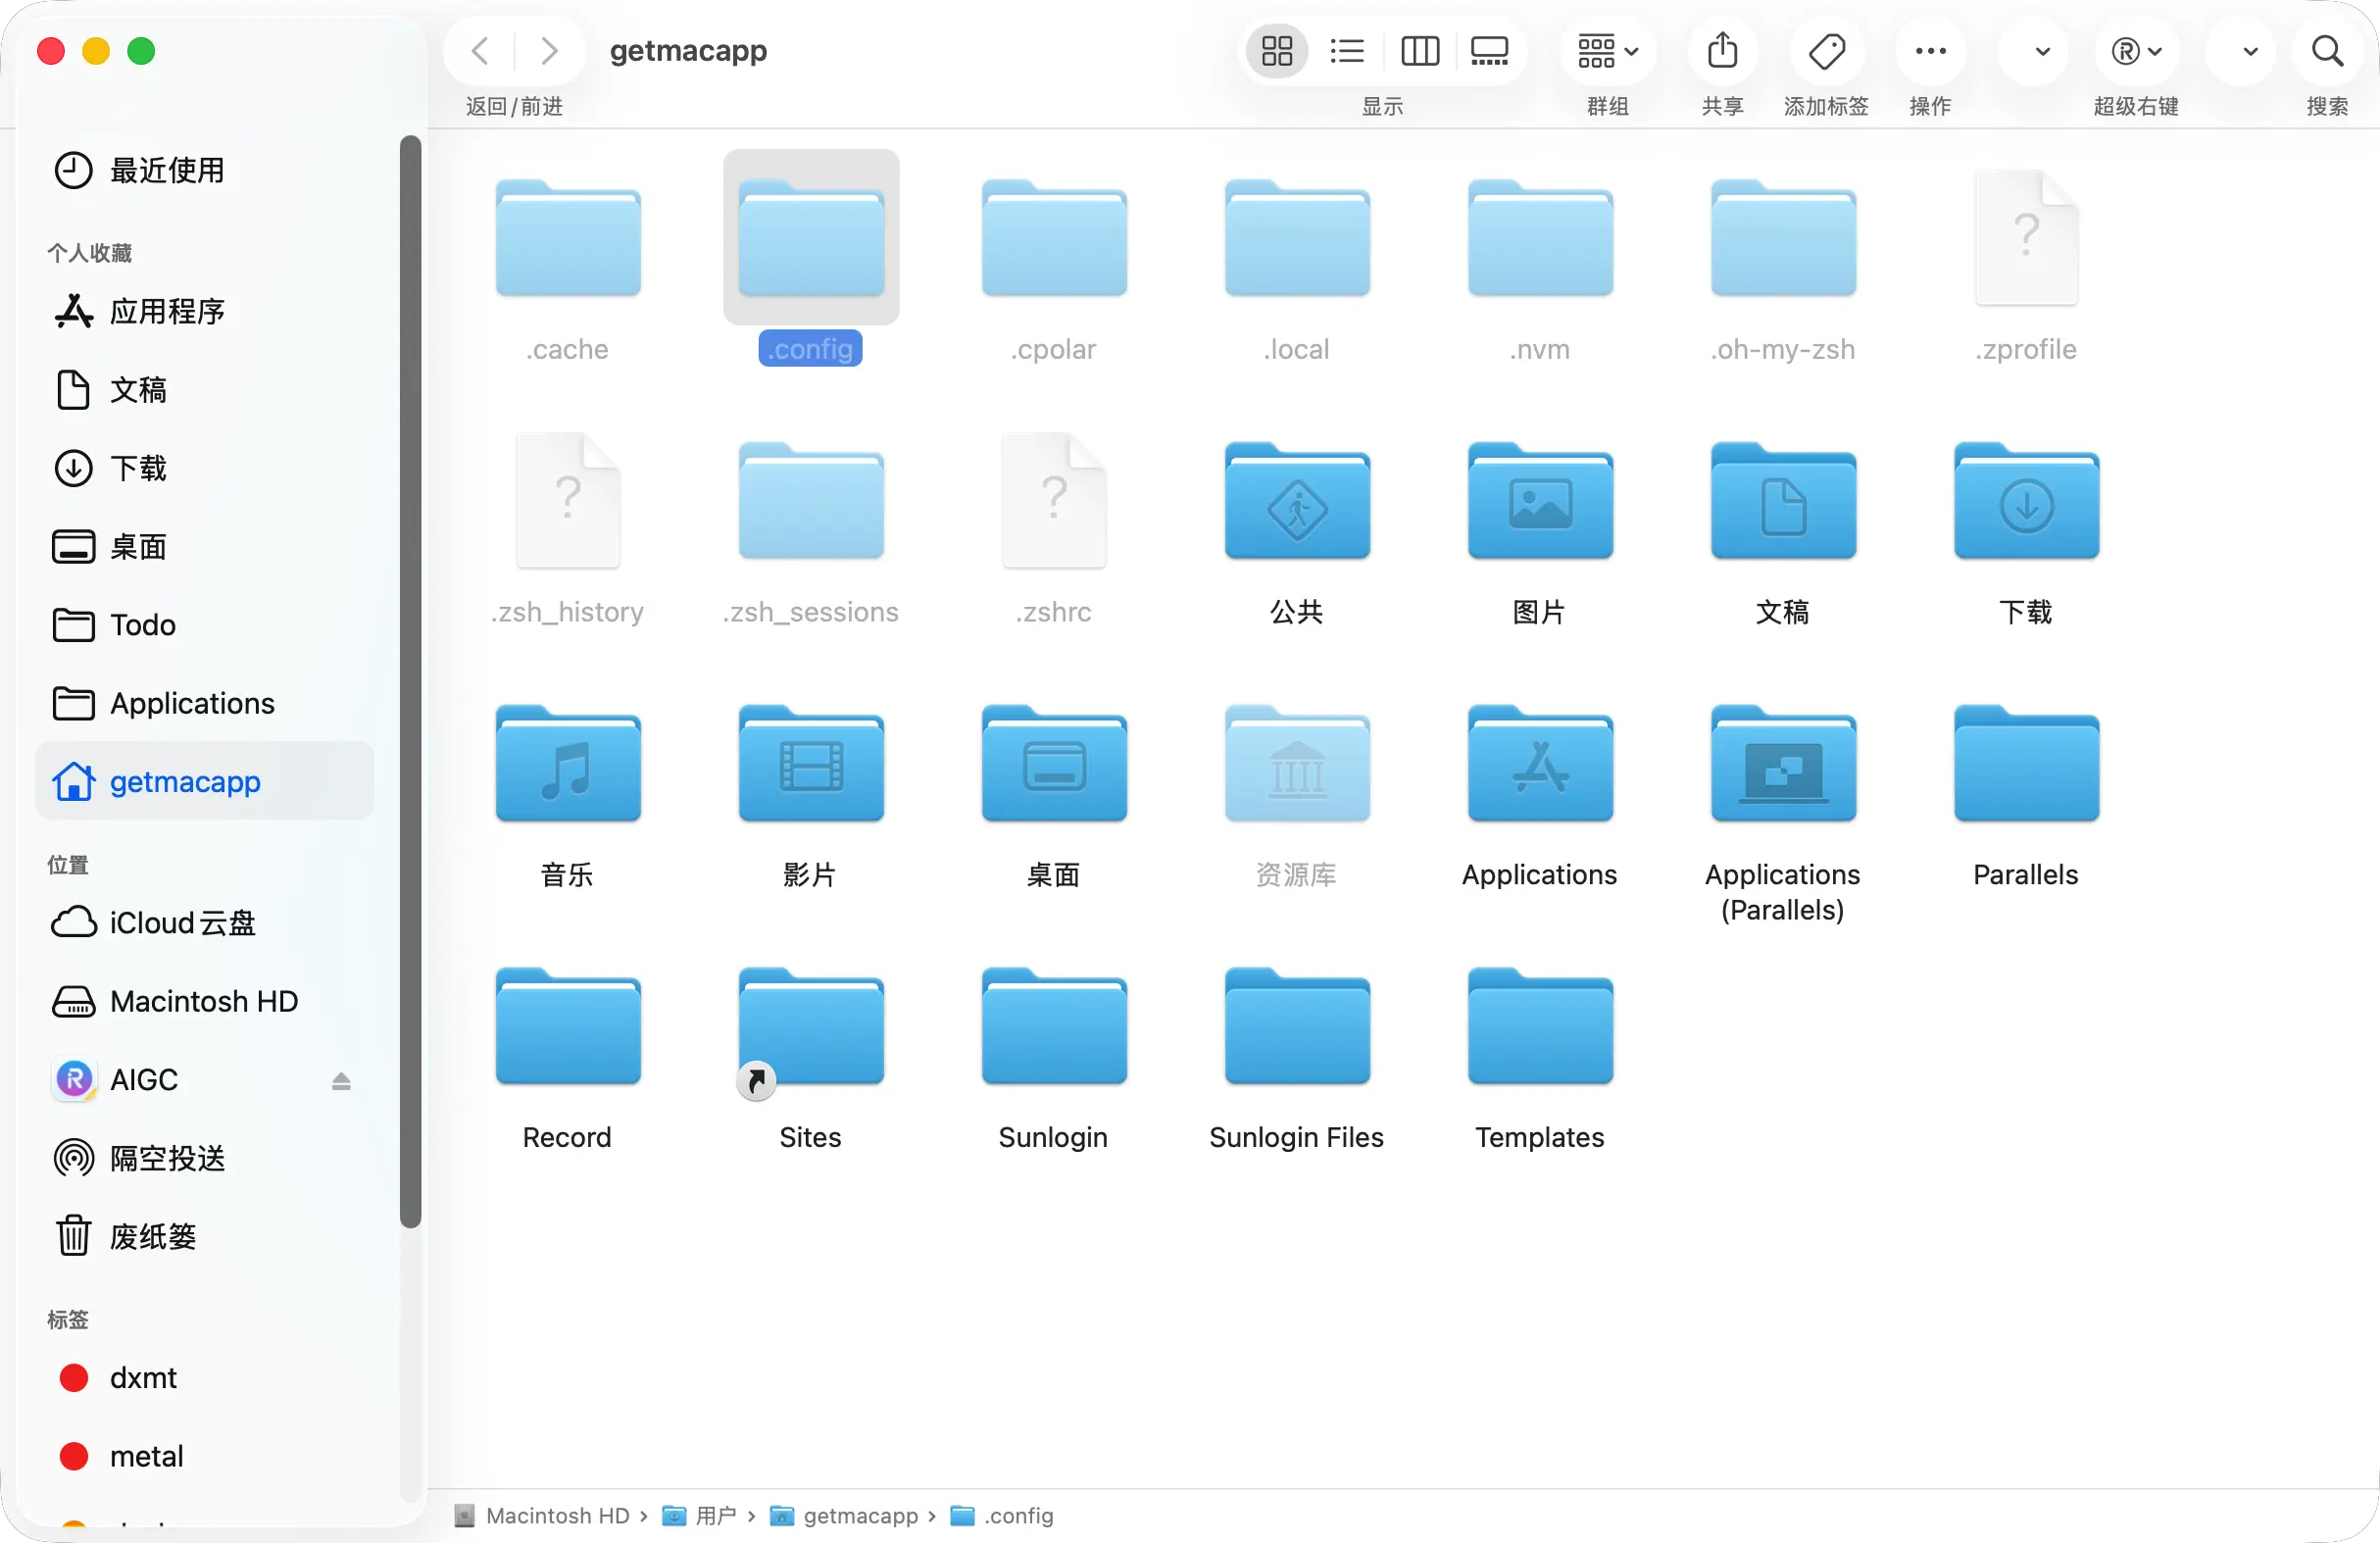This screenshot has height=1543, width=2380.
Task: Open the search magnifier icon
Action: [x=2327, y=51]
